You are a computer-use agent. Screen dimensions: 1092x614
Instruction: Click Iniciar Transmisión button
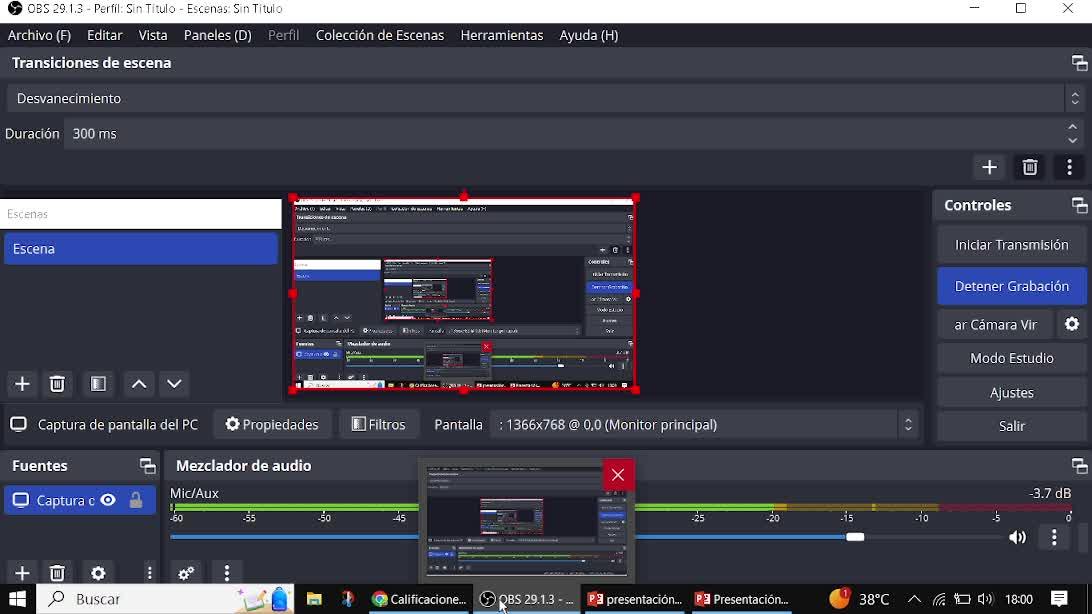click(x=1011, y=245)
